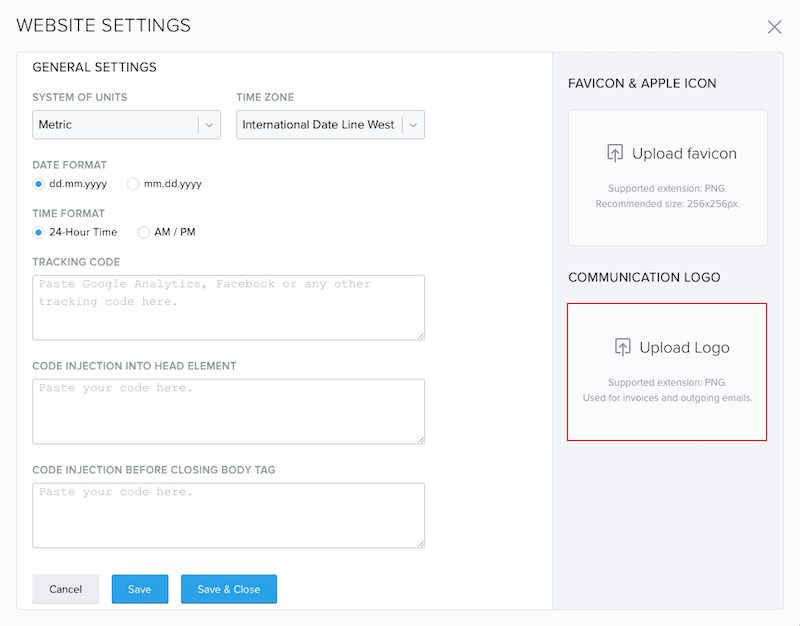Screen dimensions: 800x626
Task: Select dd.mm.yyyy date format
Action: point(38,184)
